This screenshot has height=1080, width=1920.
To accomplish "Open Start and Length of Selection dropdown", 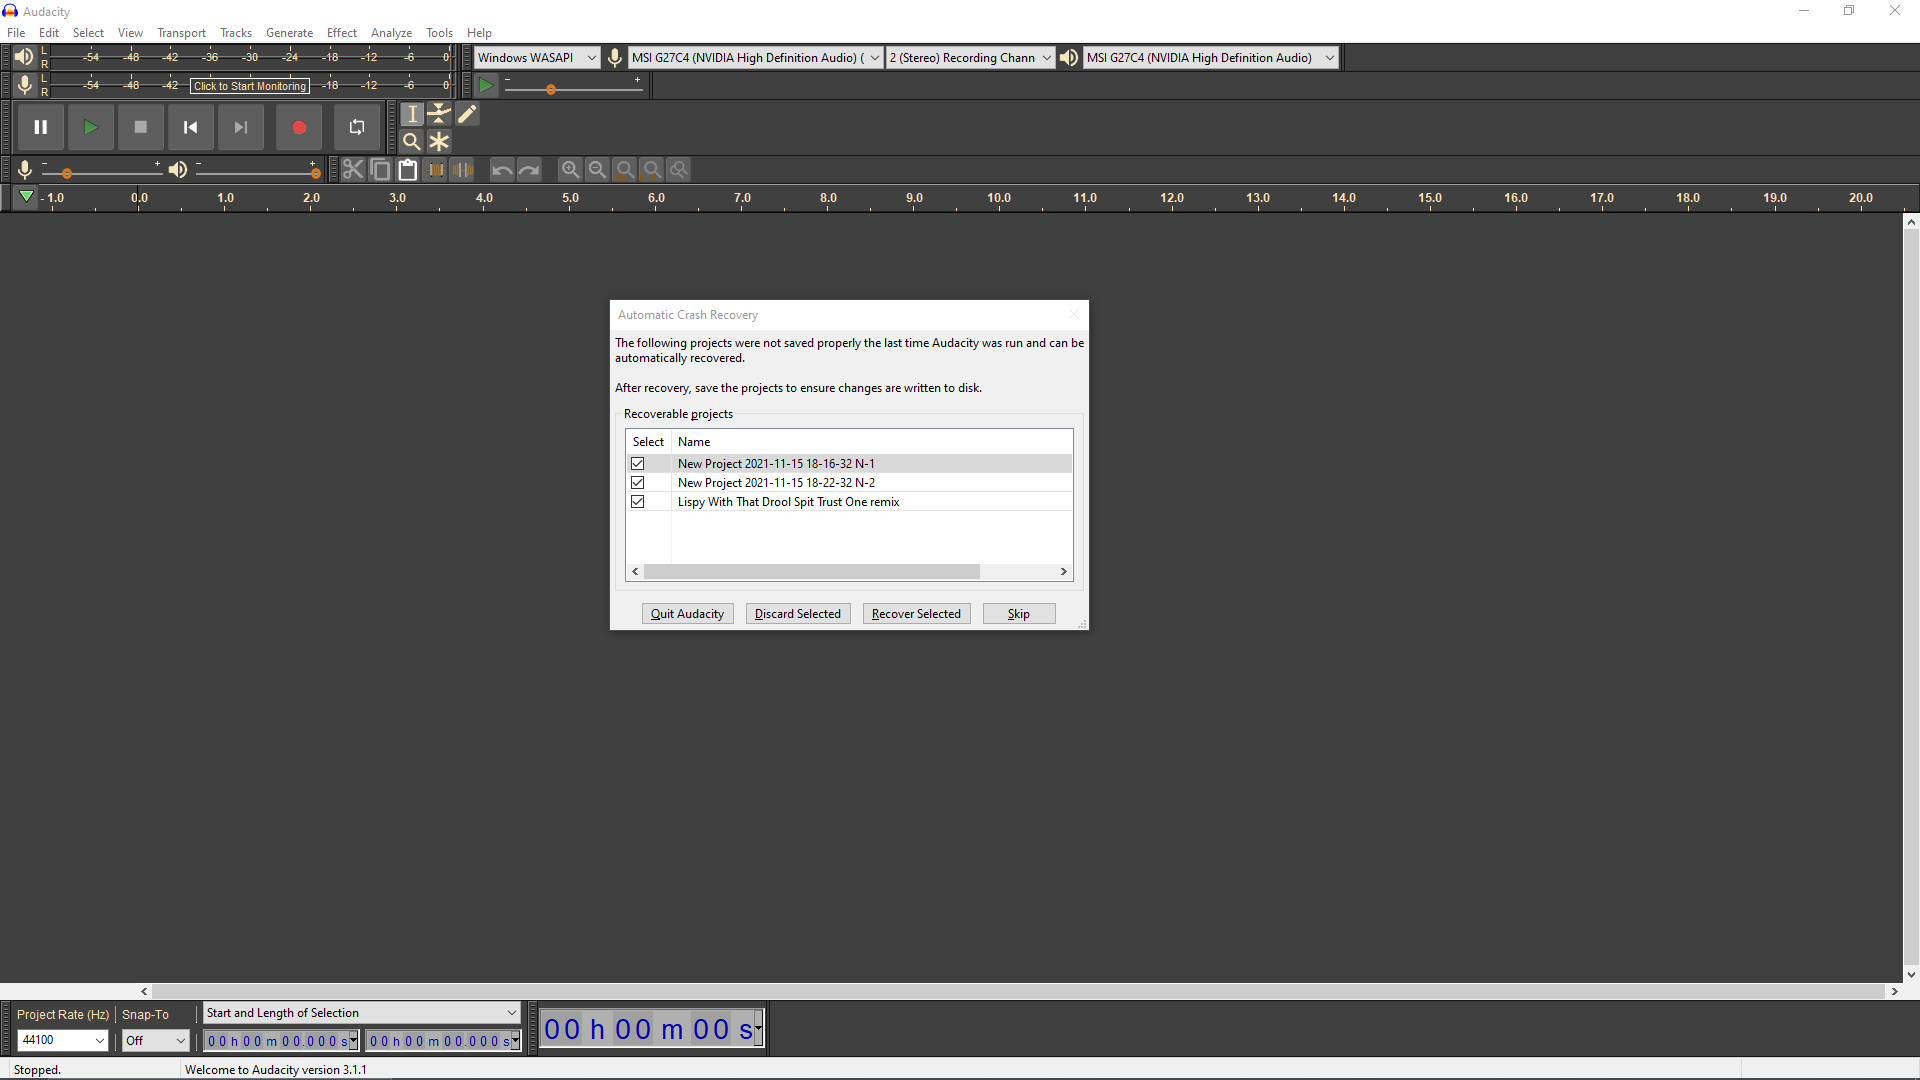I will pos(361,1013).
